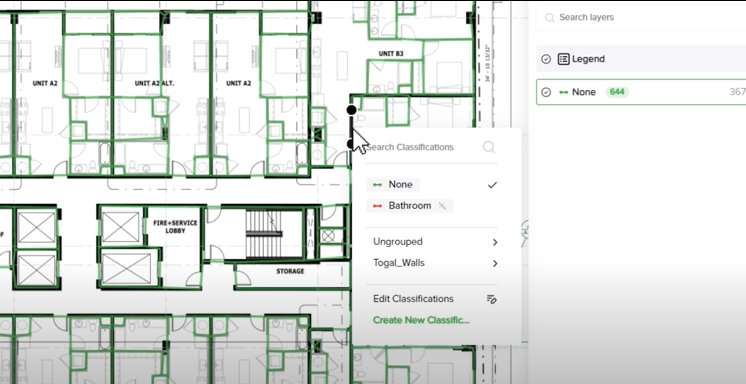Click the small icon after Bathroom label

click(442, 206)
